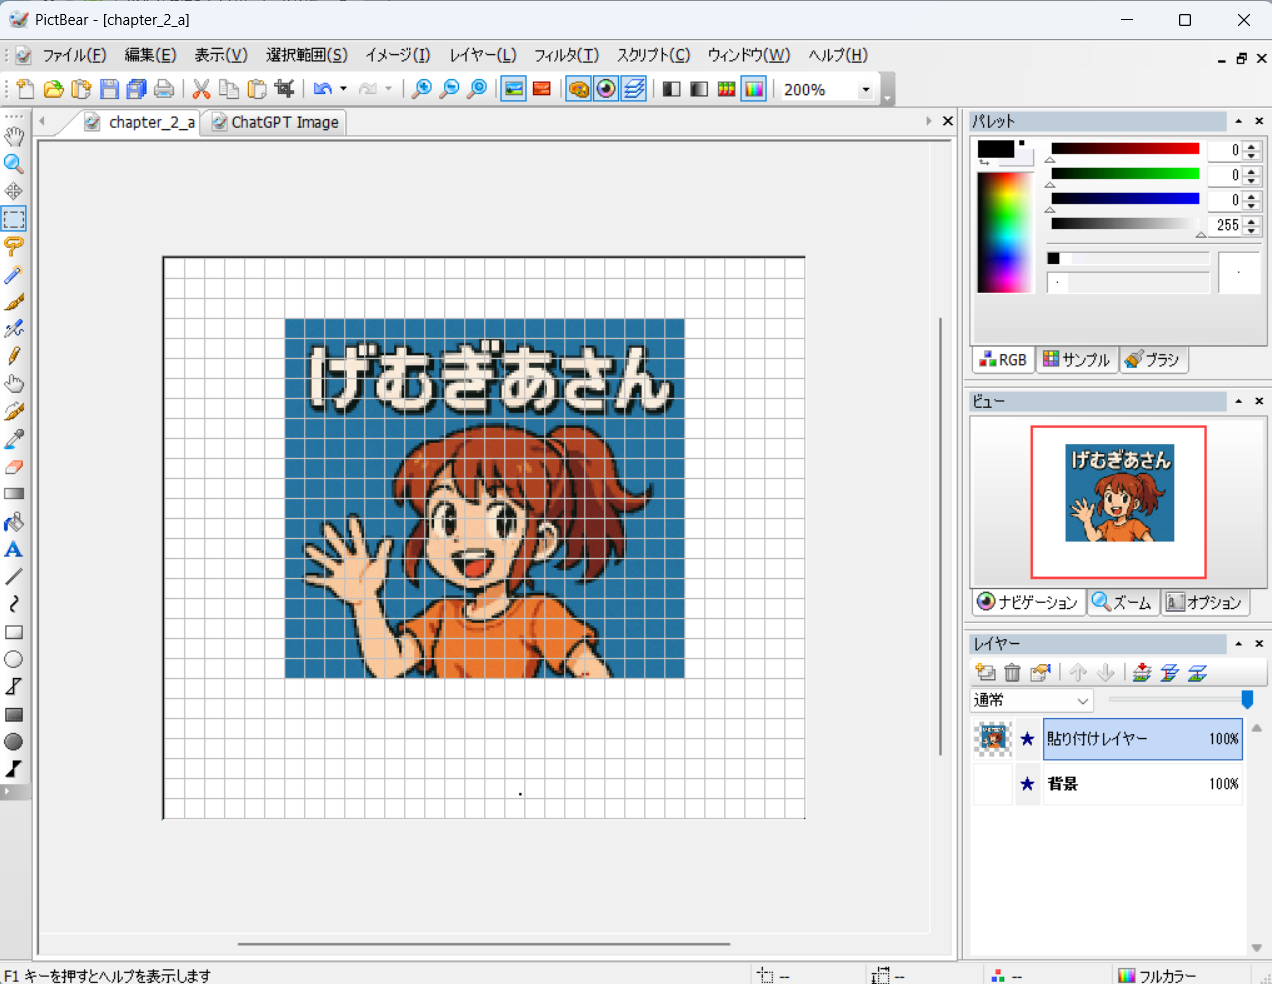Delete layer with the trash icon
This screenshot has width=1272, height=984.
[x=1012, y=672]
